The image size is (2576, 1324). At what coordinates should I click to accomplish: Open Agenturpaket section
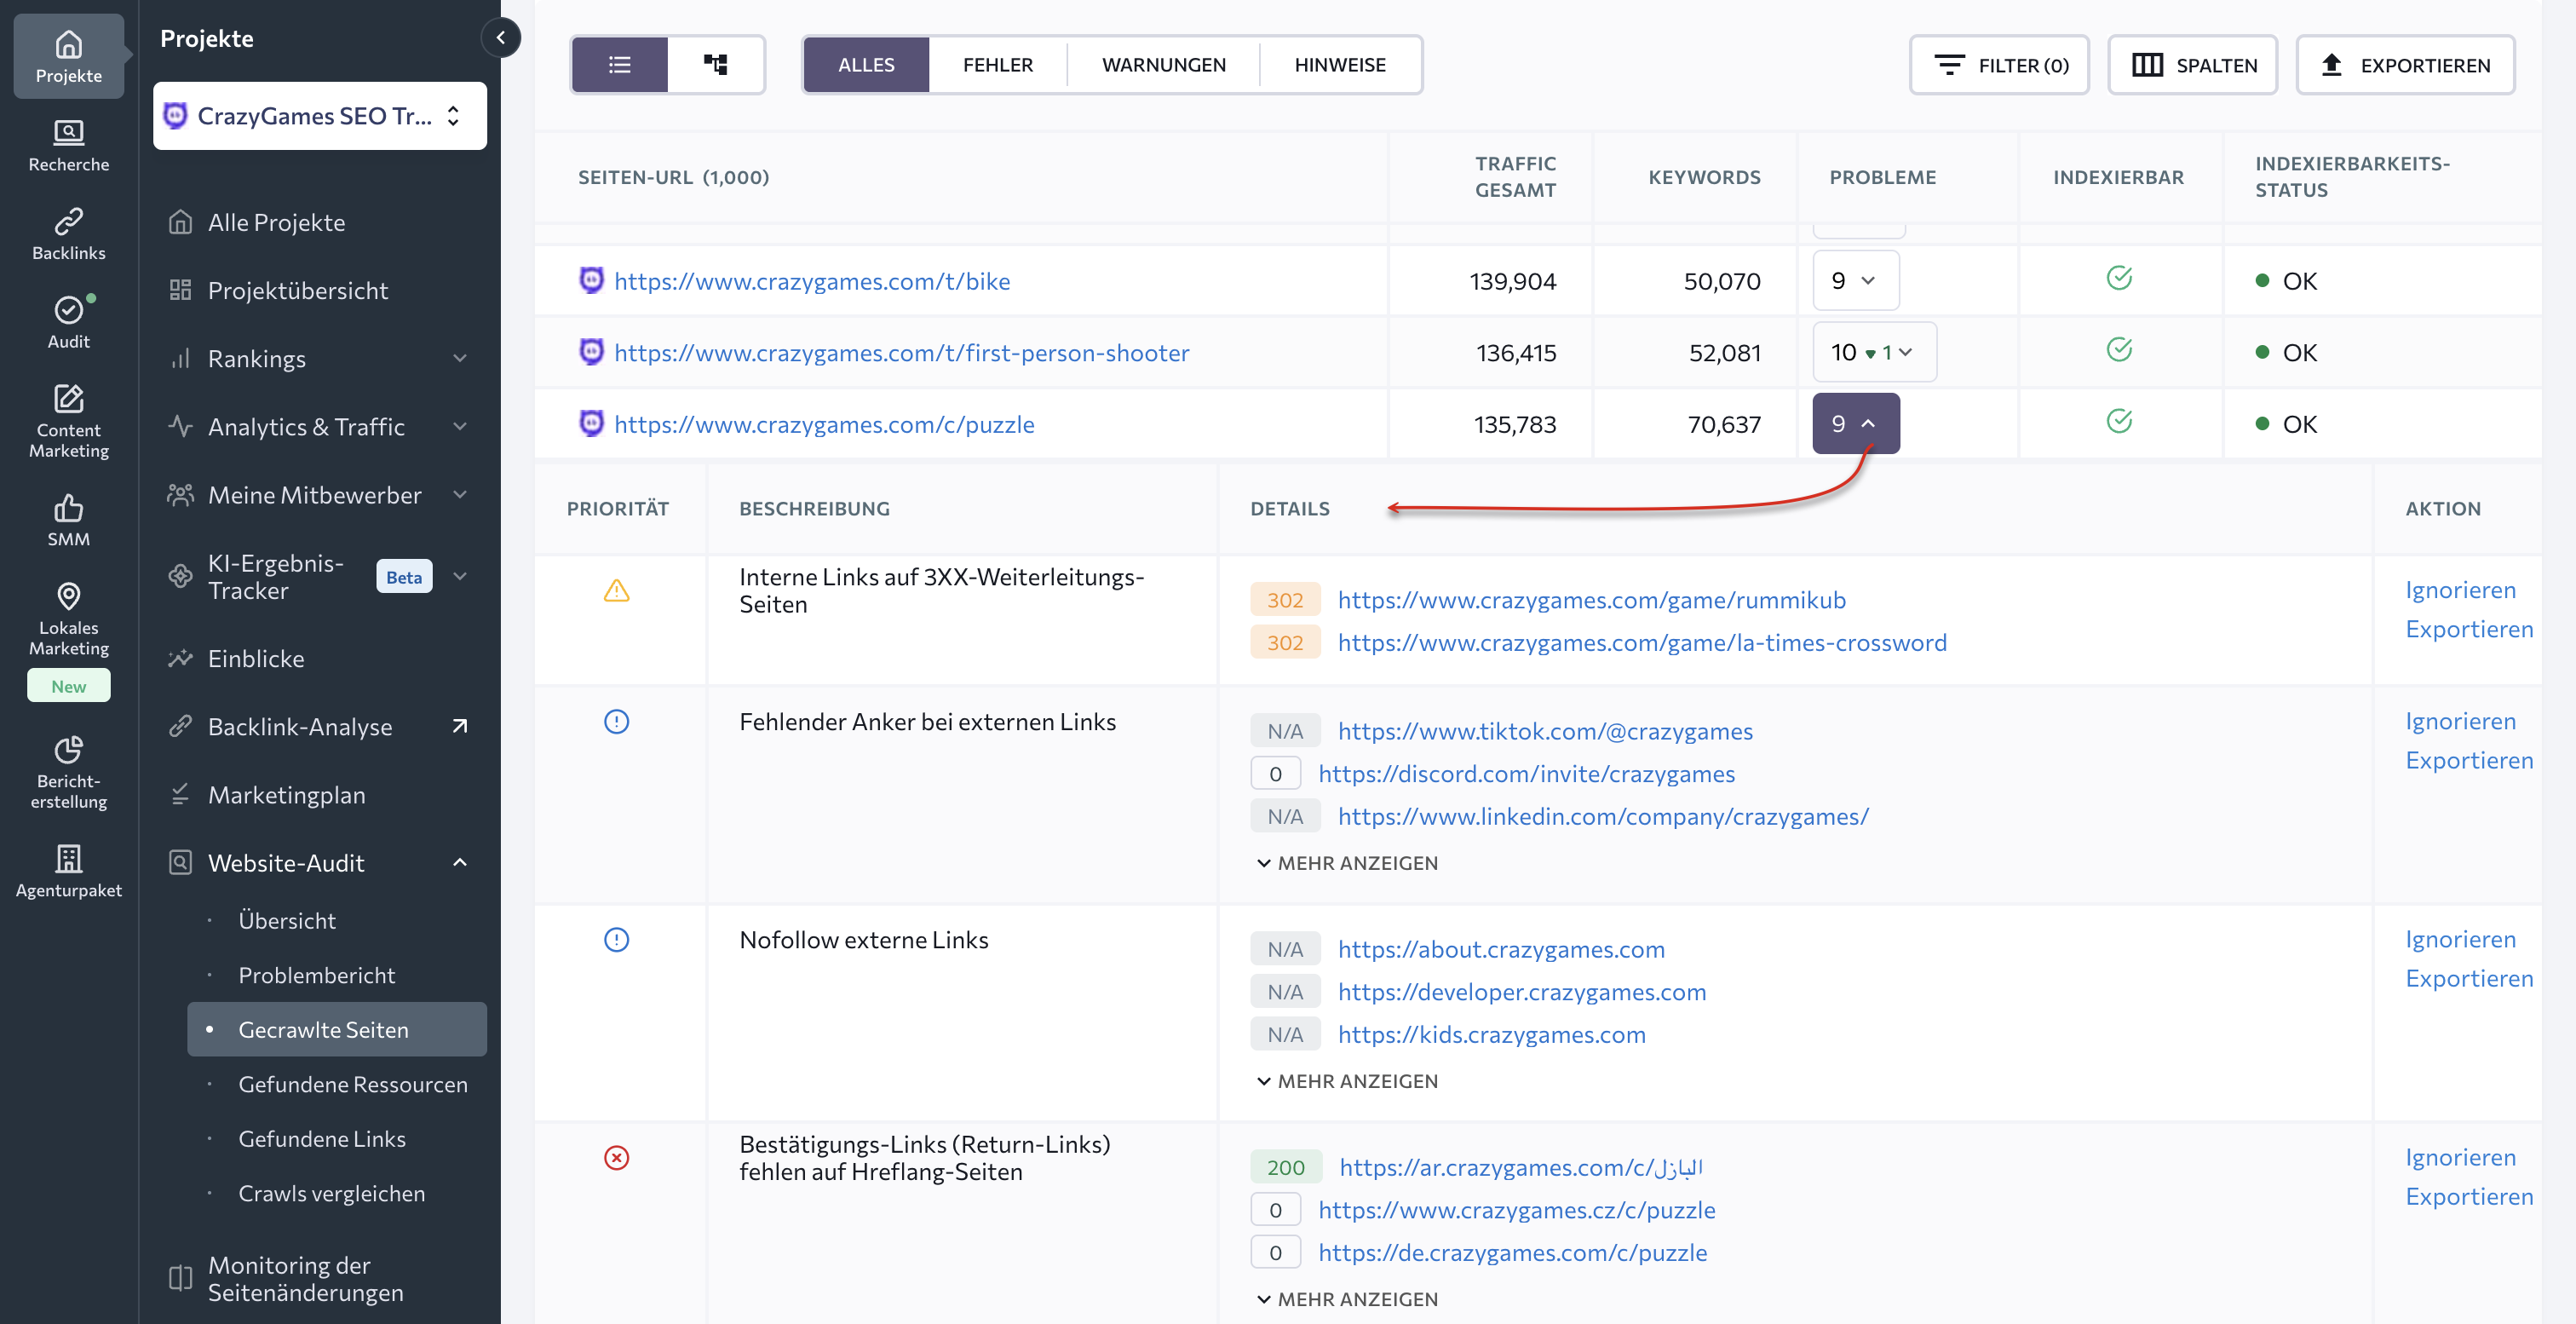[x=68, y=871]
